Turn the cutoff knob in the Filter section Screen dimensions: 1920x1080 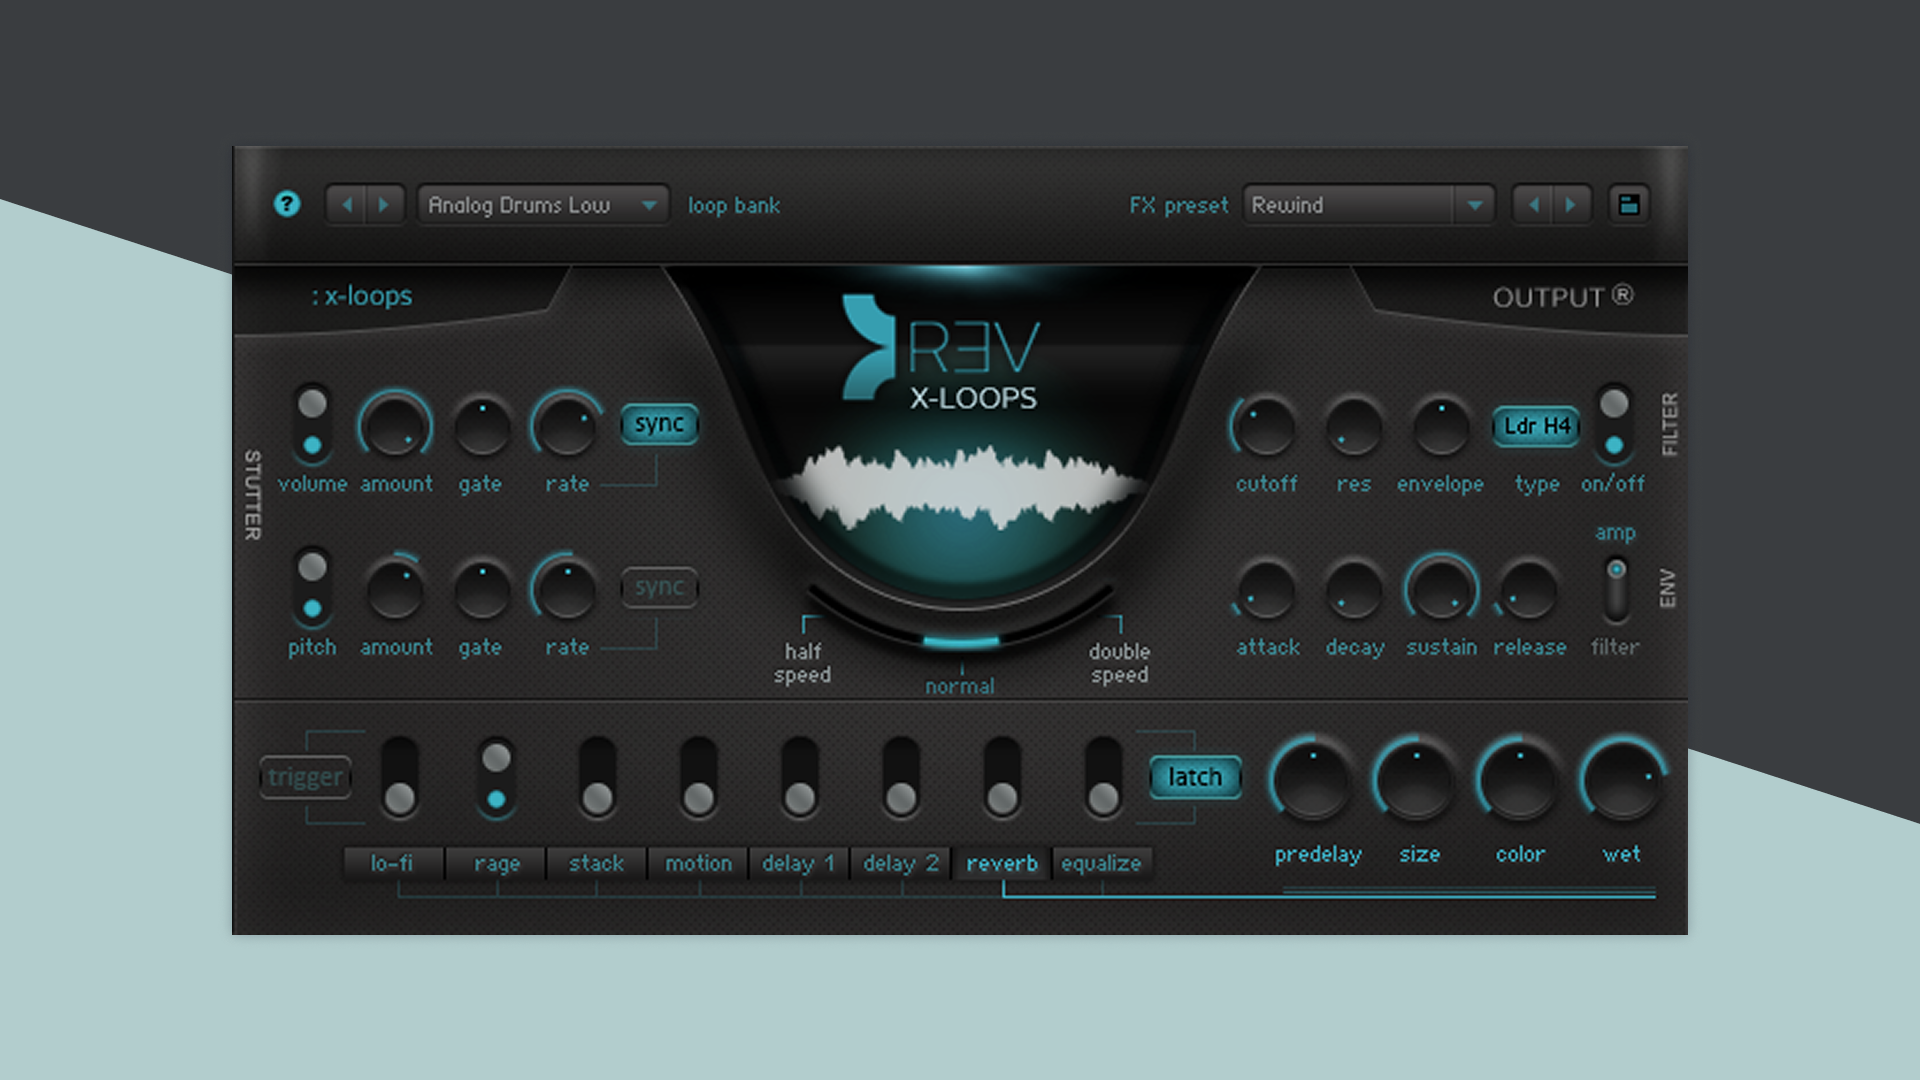coord(1264,432)
